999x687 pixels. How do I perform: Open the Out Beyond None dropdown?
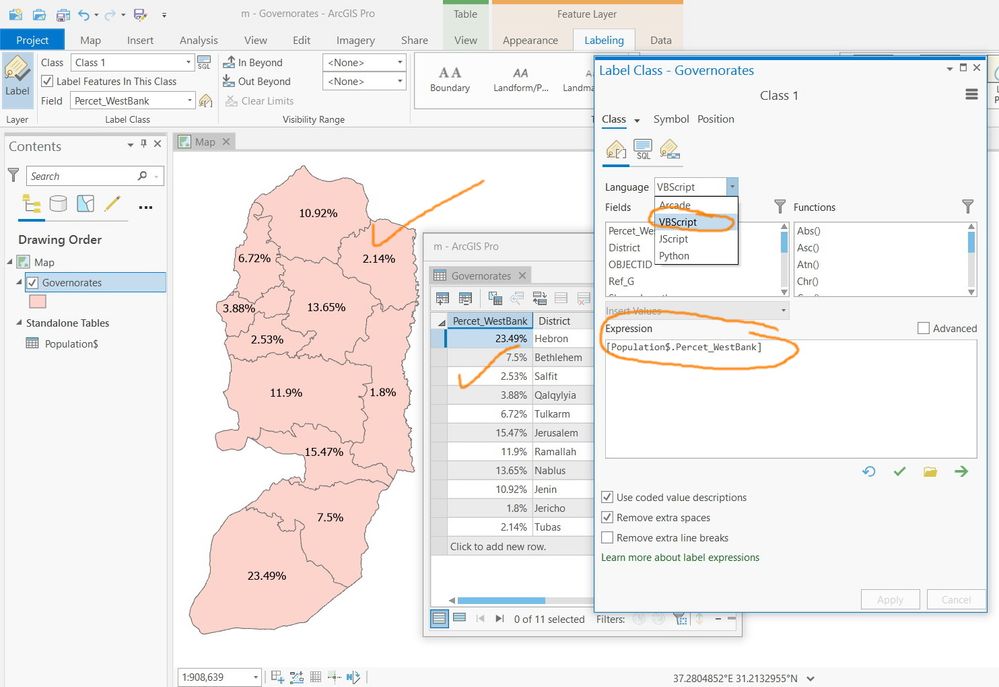[399, 81]
